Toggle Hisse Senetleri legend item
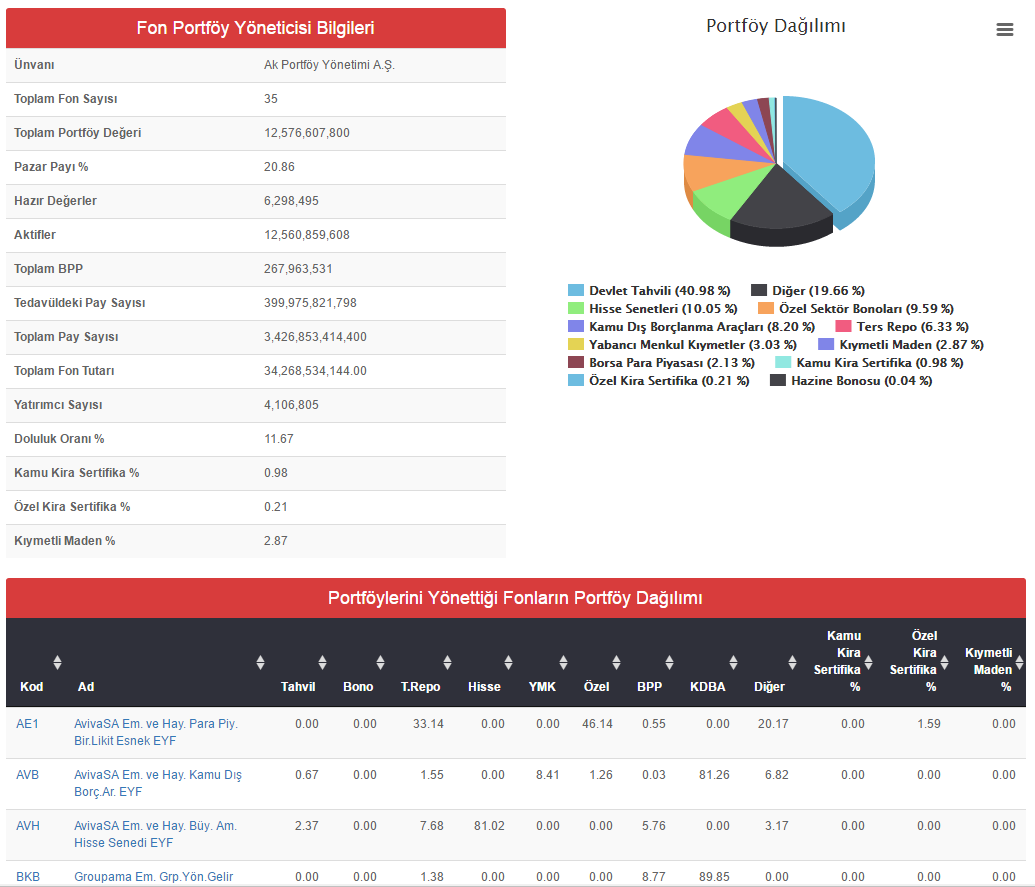 pyautogui.click(x=653, y=308)
